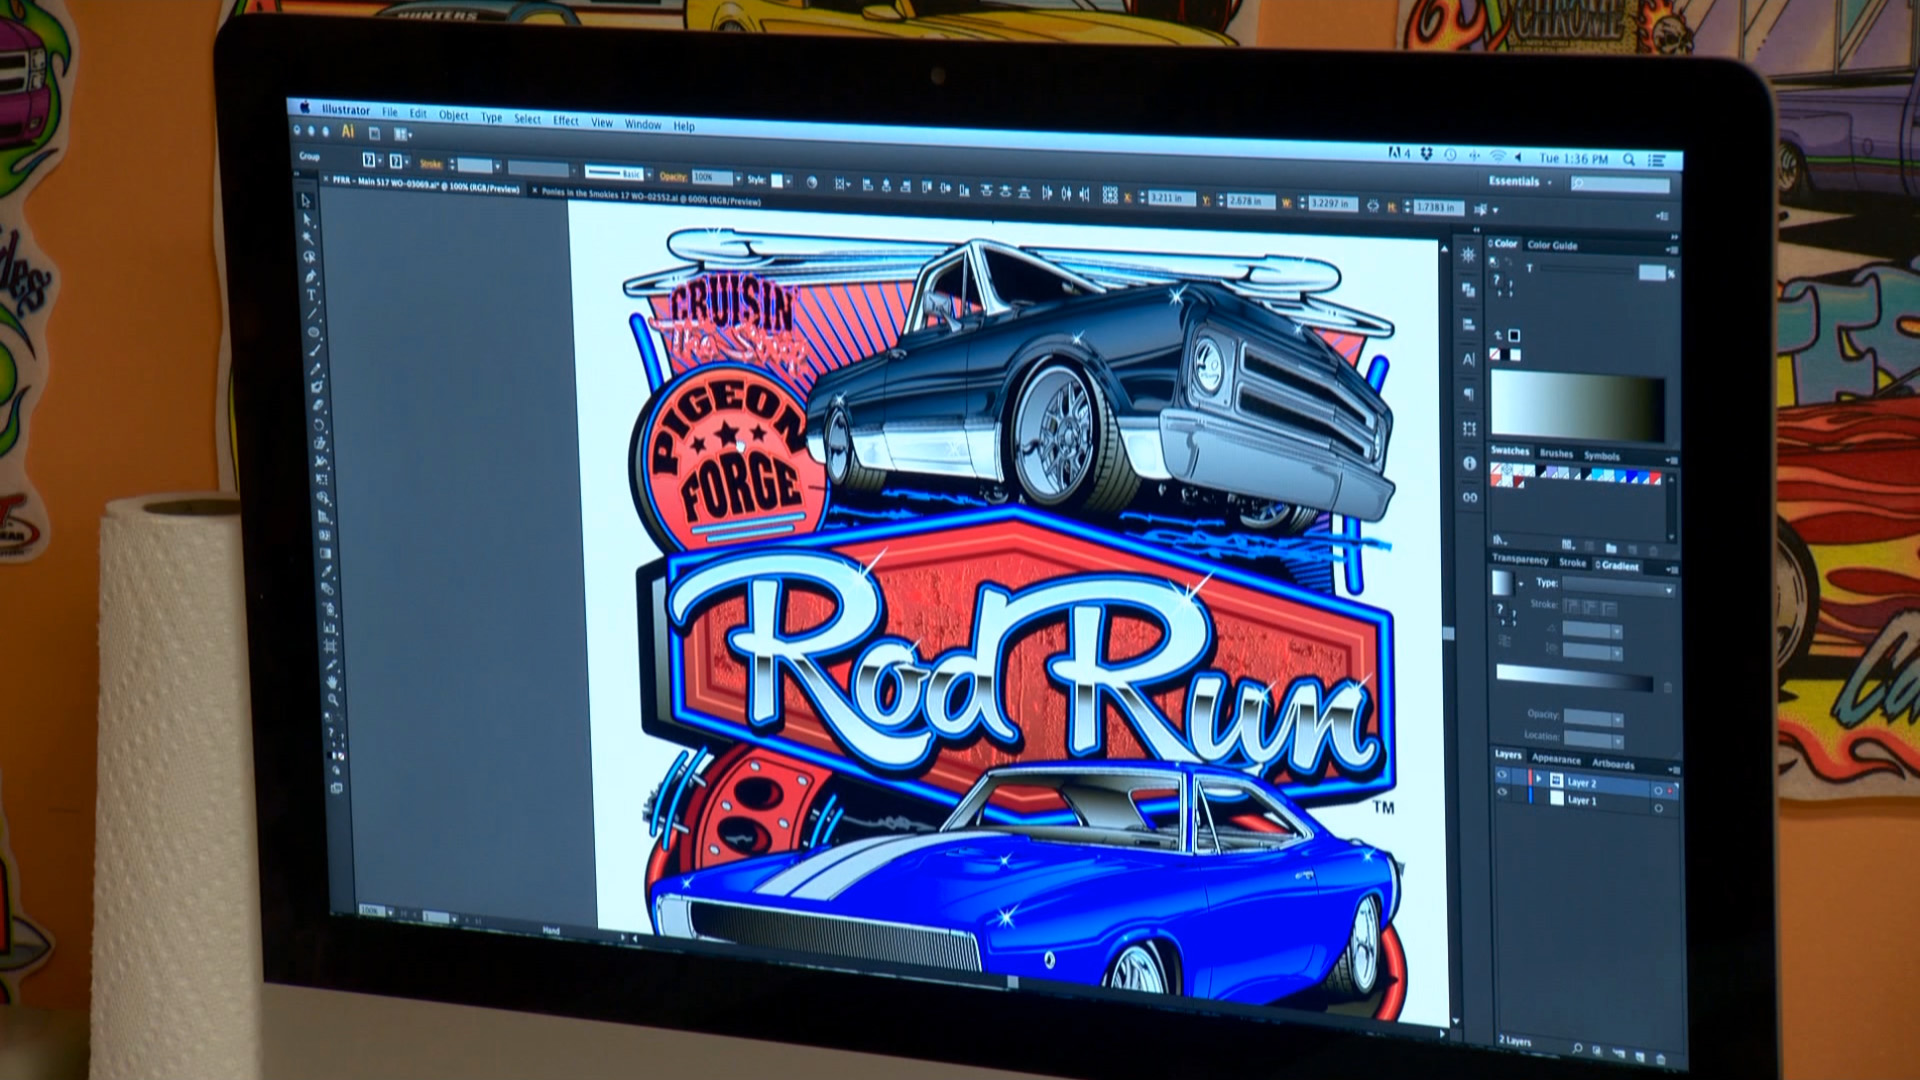
Task: Select the Selection tool black arrow
Action: tap(306, 200)
